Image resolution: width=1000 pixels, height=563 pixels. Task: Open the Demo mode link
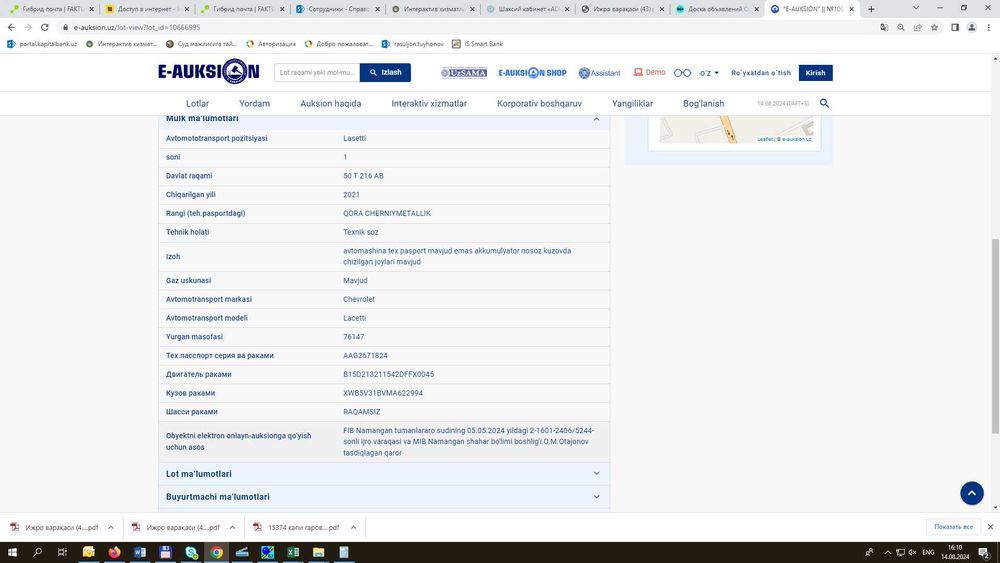tap(649, 72)
